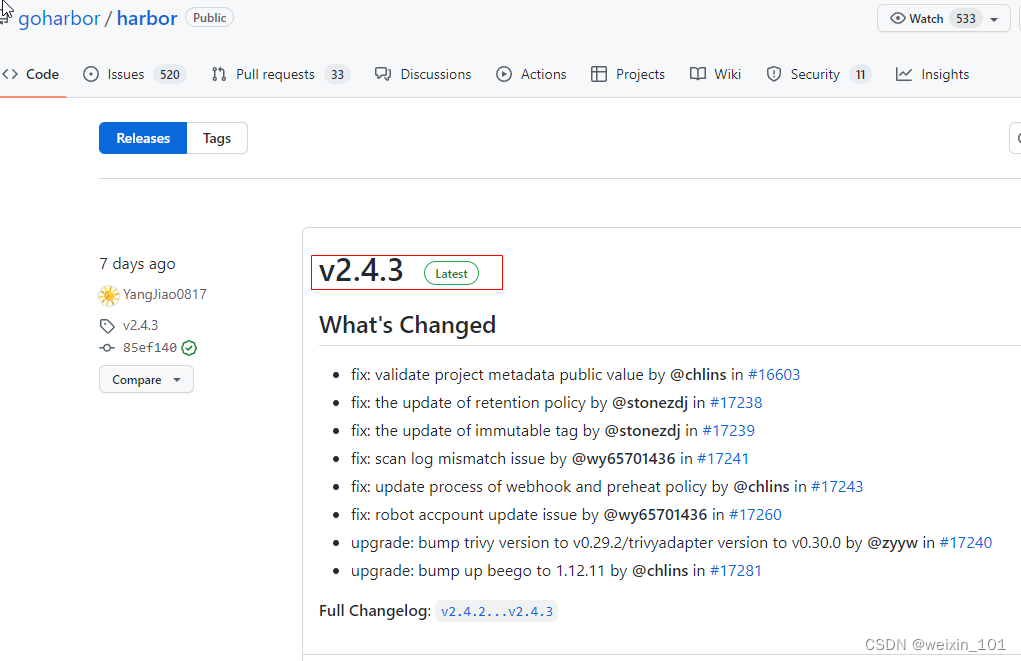The image size is (1021, 661).
Task: Open YangJiao0817 user profile
Action: click(x=165, y=294)
